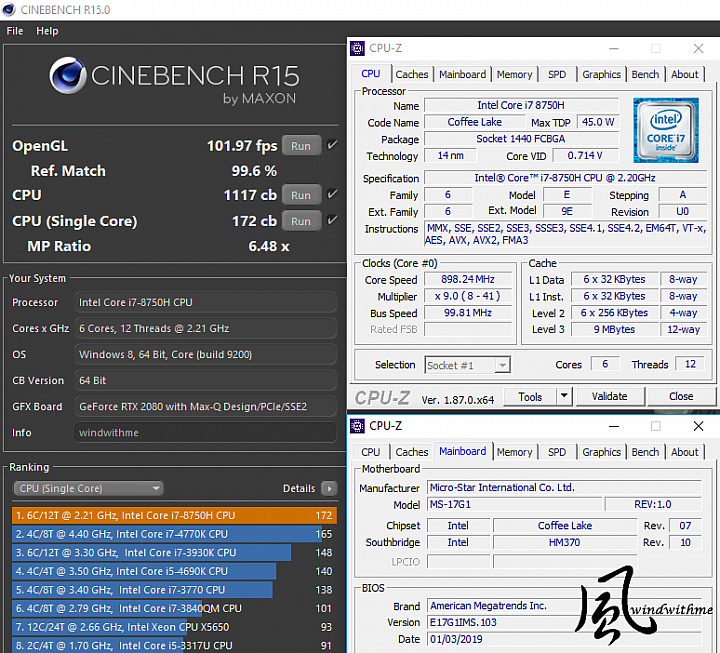Viewport: 720px width, 653px height.
Task: Click the Manufacturer value Micro-Star International
Action: pos(564,487)
